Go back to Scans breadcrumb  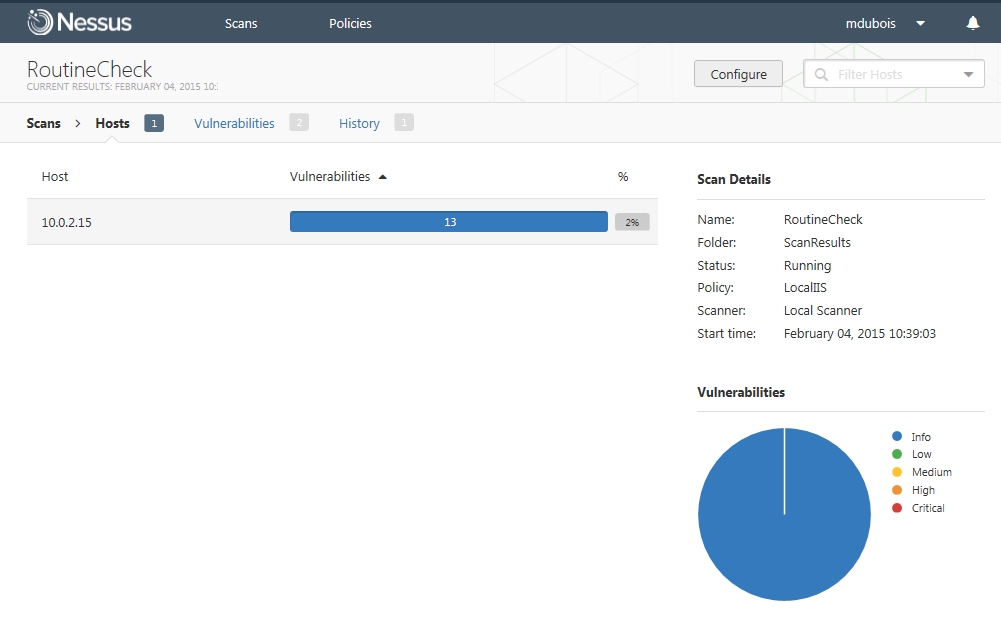43,123
